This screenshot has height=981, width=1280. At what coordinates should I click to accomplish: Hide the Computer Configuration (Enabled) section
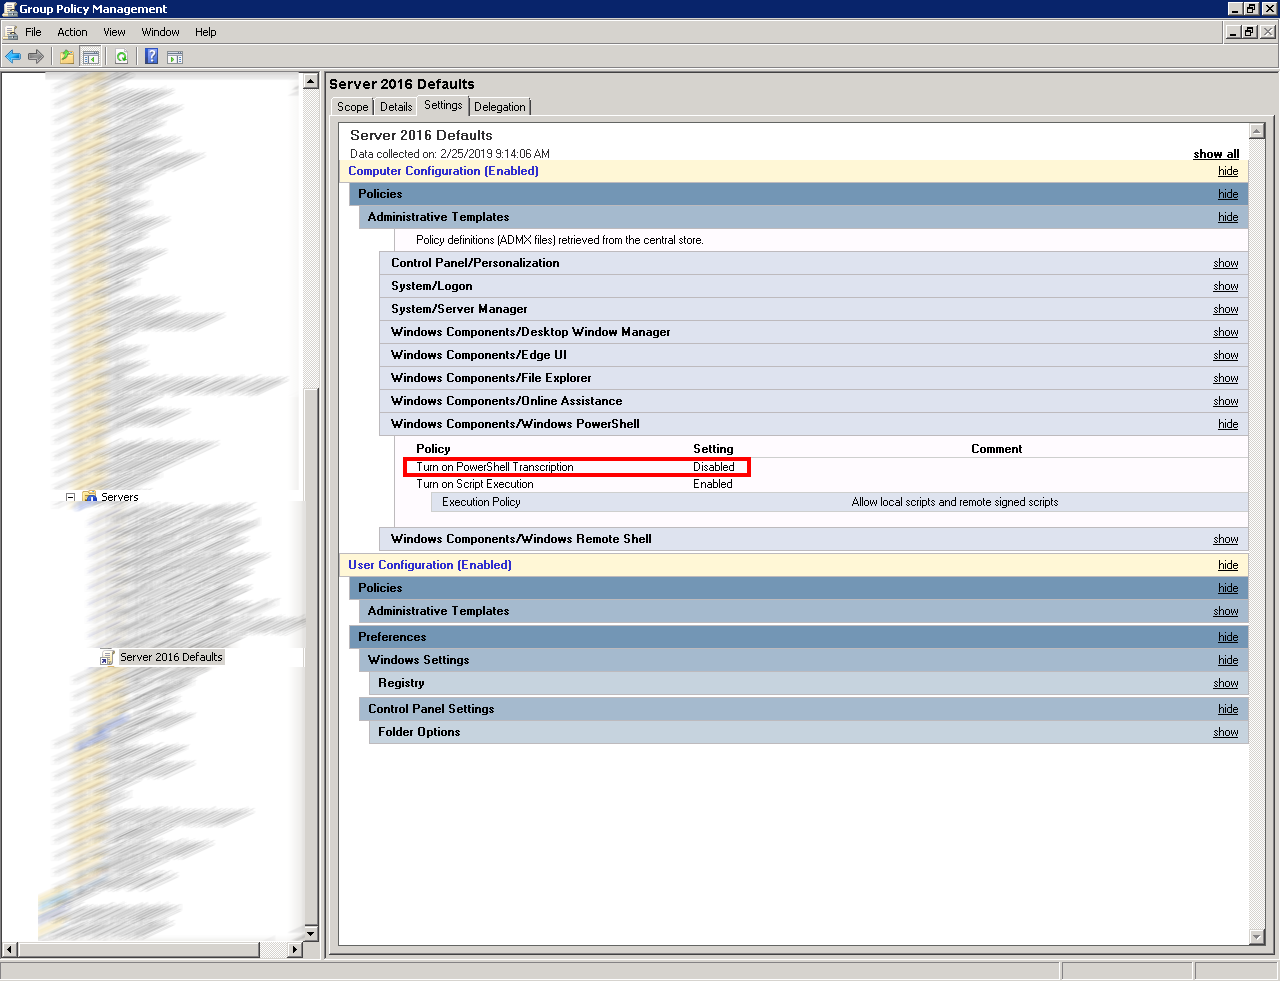pos(1228,171)
